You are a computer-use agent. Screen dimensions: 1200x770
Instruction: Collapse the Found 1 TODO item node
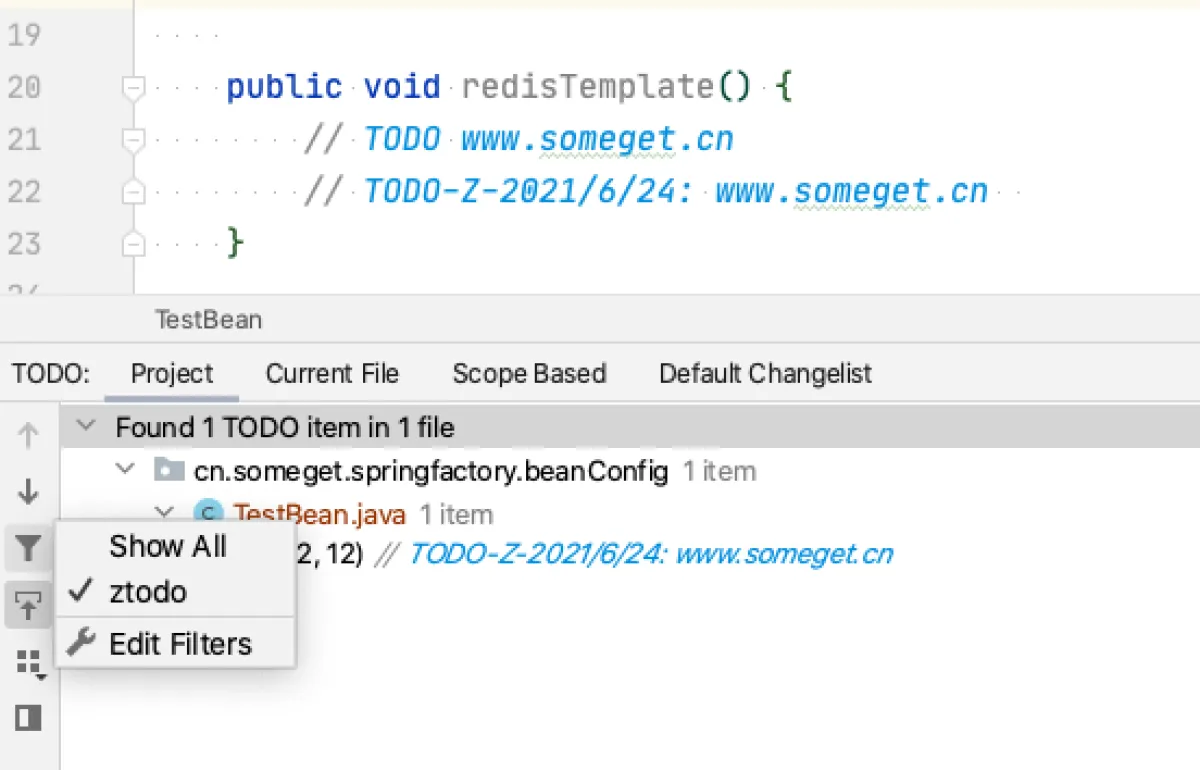pos(87,427)
